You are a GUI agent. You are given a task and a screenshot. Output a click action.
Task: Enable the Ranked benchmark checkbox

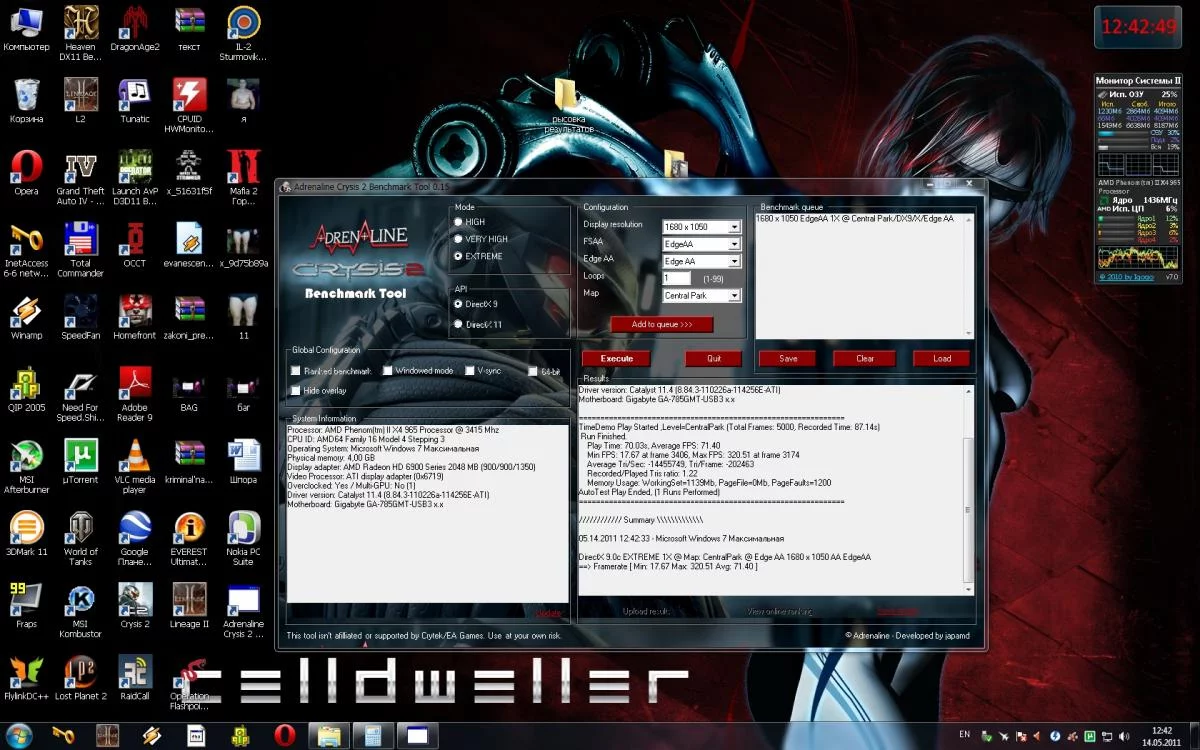pyautogui.click(x=295, y=371)
